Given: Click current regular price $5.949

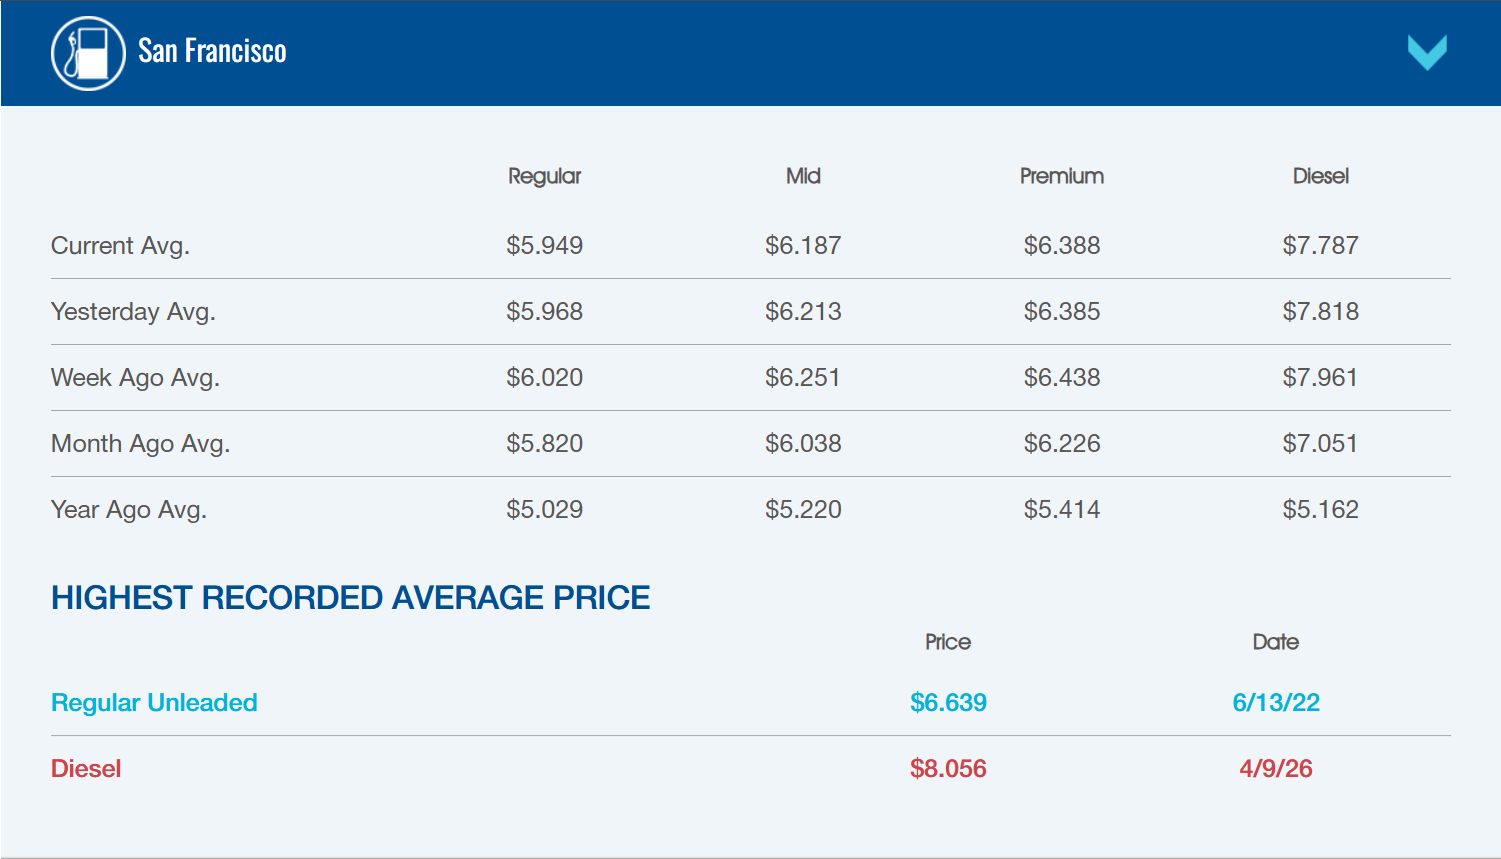Looking at the screenshot, I should 544,246.
